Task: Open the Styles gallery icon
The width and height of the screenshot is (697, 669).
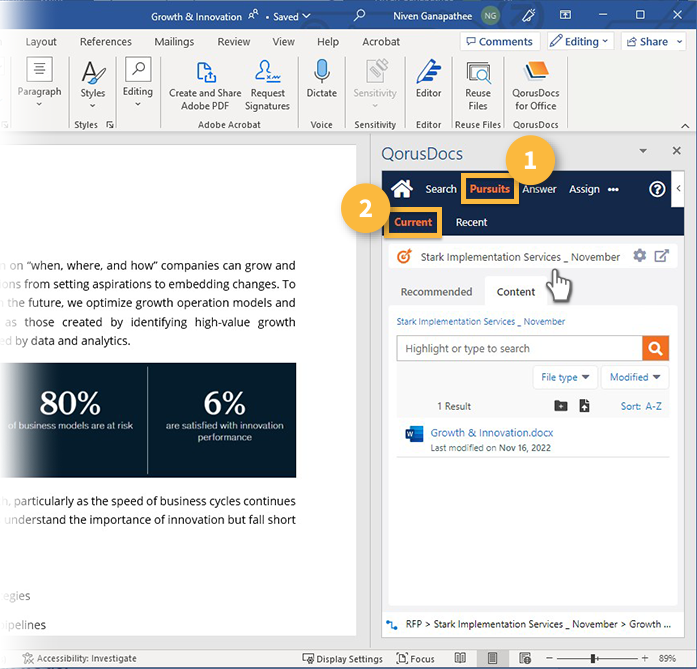Action: click(x=92, y=72)
